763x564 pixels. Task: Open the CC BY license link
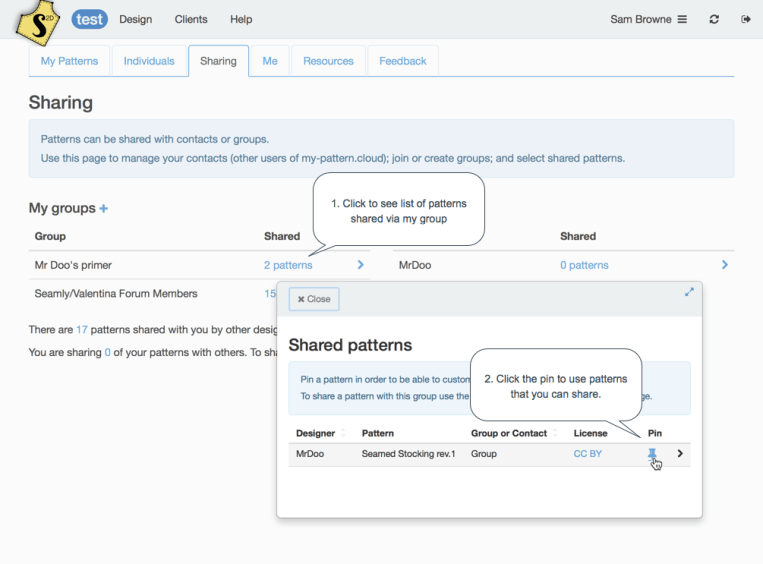[x=587, y=454]
